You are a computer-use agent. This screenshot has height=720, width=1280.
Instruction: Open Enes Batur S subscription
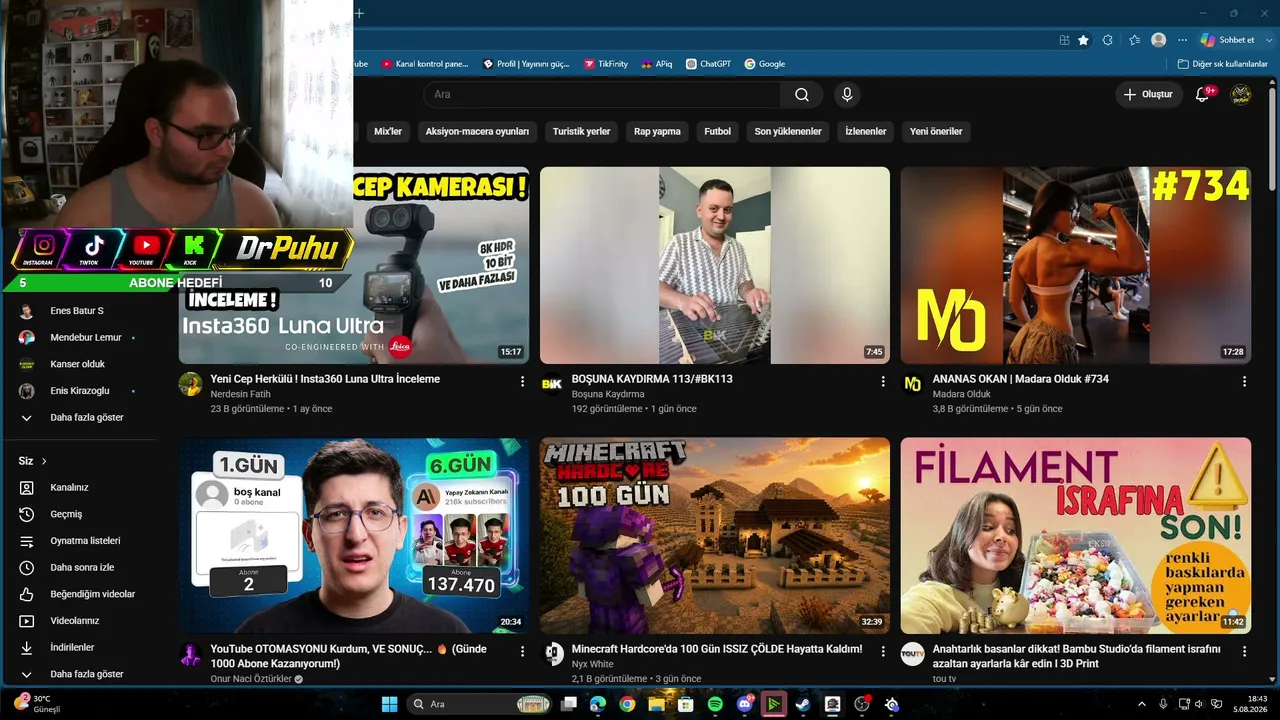click(79, 311)
